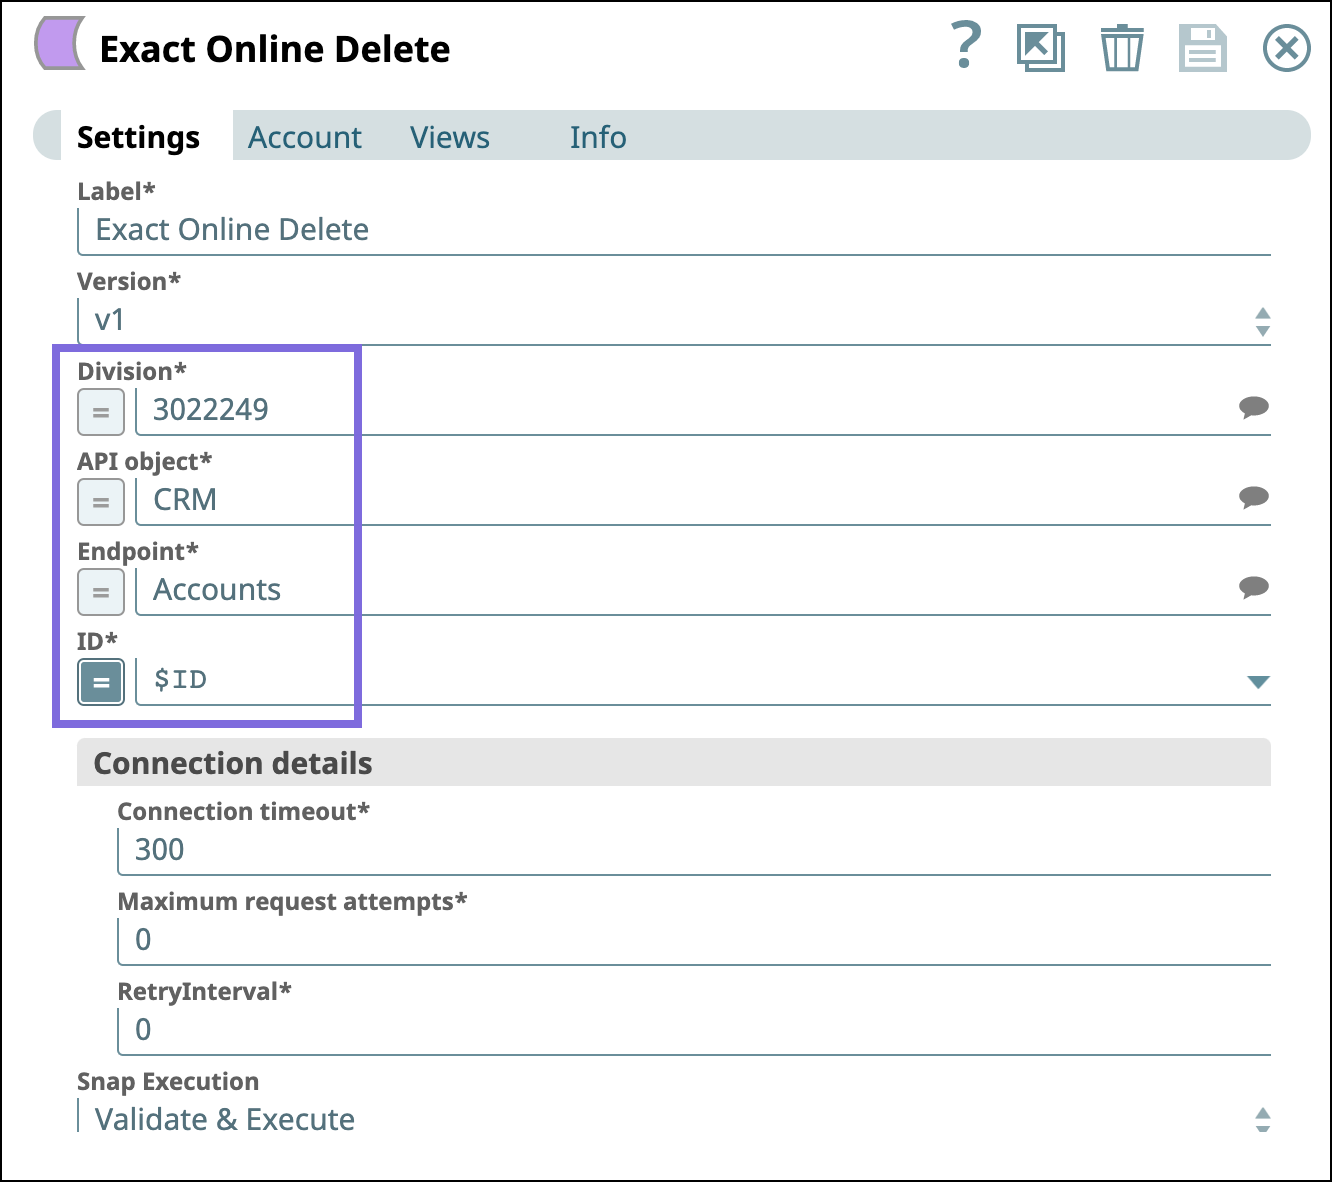The height and width of the screenshot is (1182, 1332).
Task: Click the Exact Online Delete dialog title
Action: click(275, 49)
